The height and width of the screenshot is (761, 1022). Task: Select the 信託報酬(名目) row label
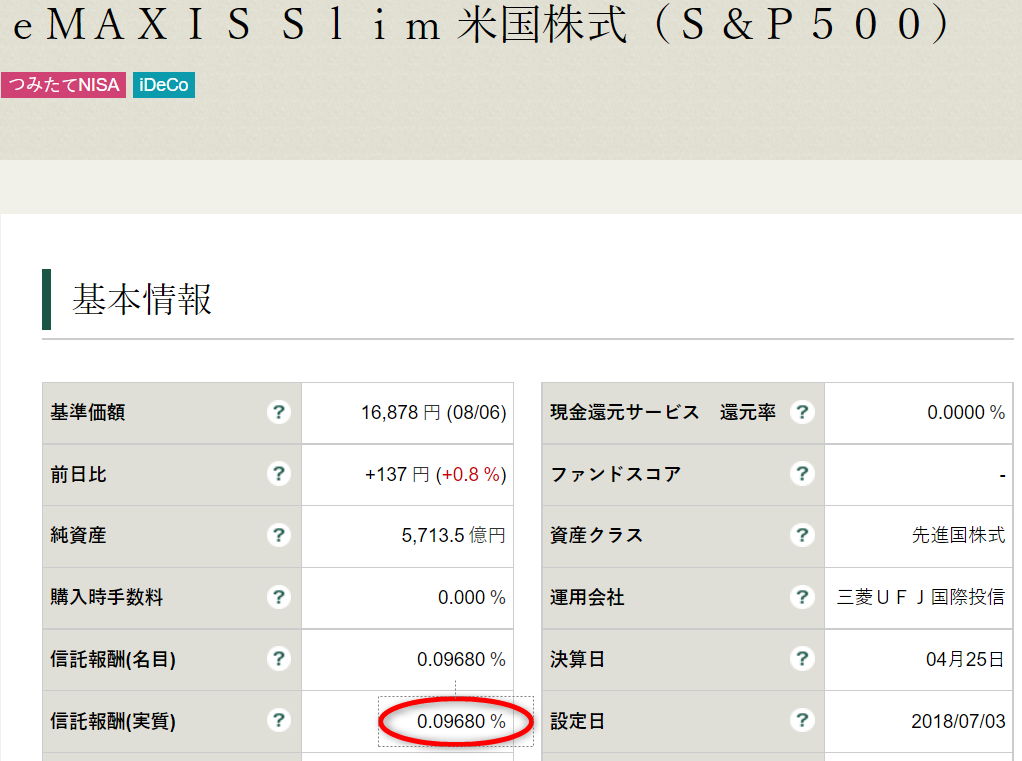[113, 659]
